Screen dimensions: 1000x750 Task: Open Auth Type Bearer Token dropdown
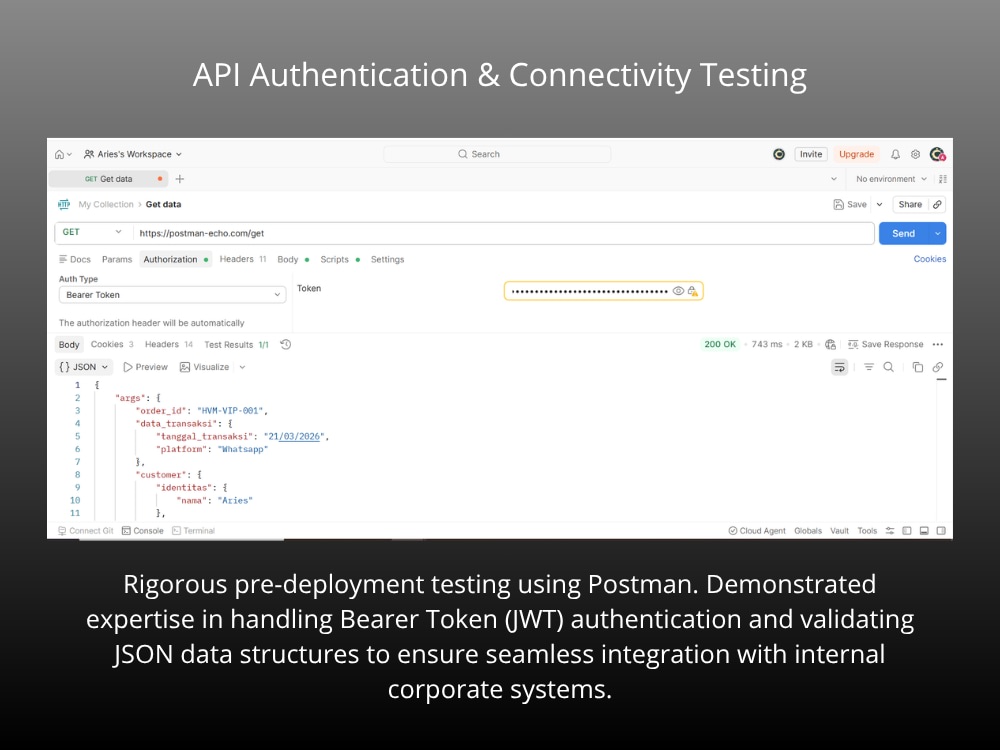coord(172,295)
